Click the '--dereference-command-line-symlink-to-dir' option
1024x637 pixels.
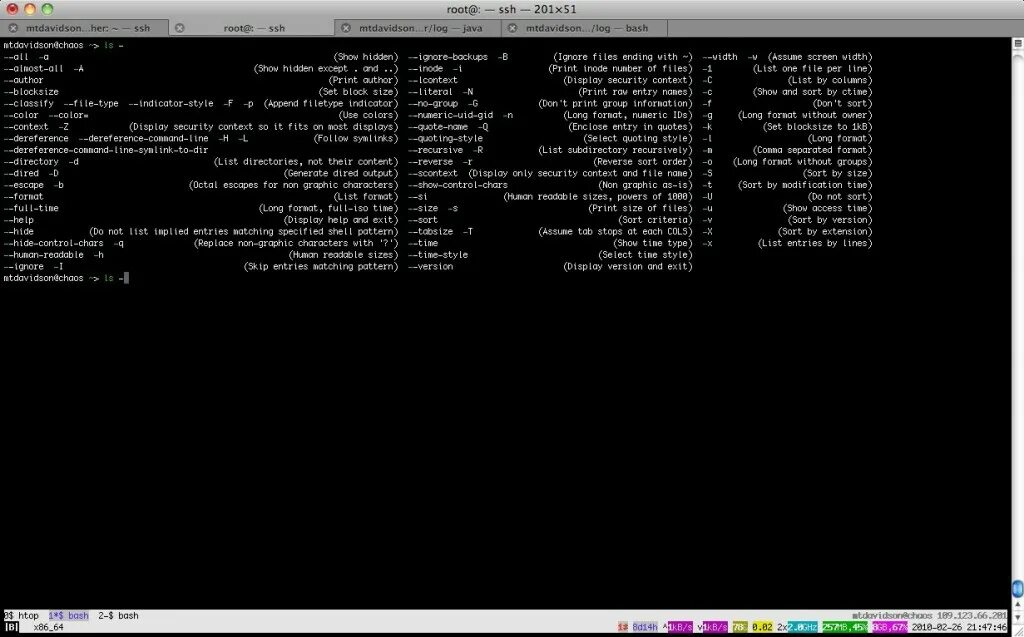point(106,150)
